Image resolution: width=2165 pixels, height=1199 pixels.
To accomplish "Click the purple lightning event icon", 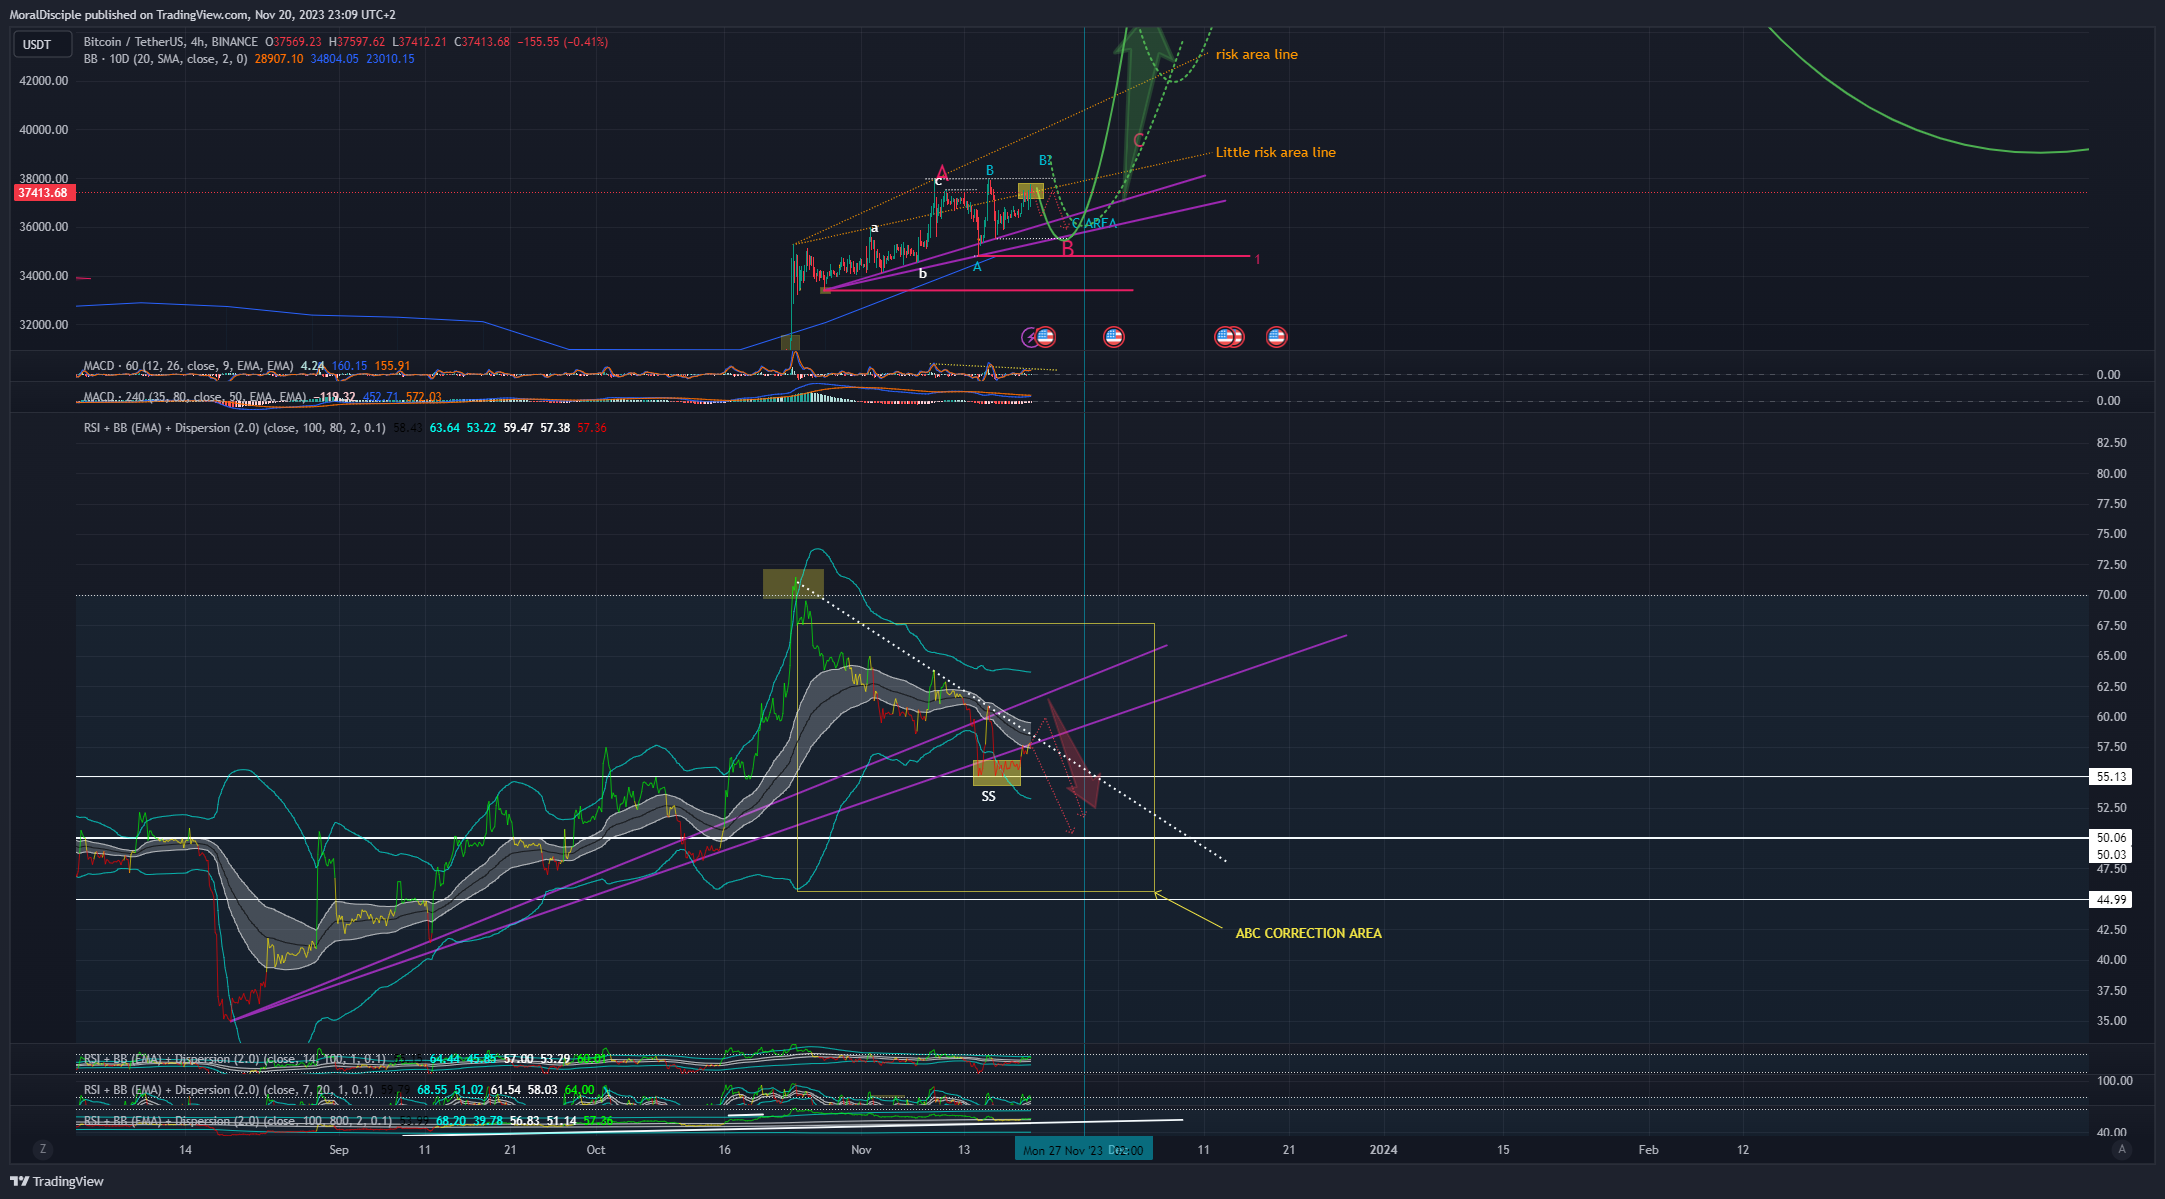I will [x=1029, y=337].
